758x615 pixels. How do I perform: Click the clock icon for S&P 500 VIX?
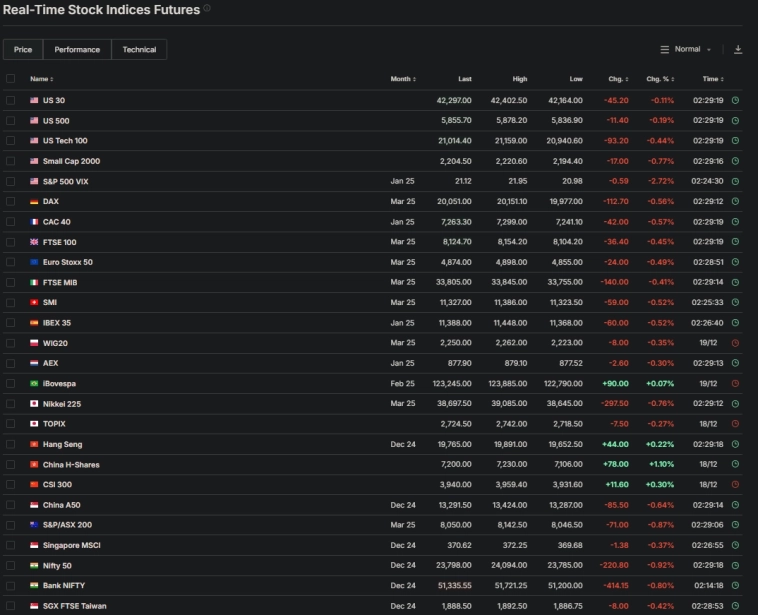(735, 181)
